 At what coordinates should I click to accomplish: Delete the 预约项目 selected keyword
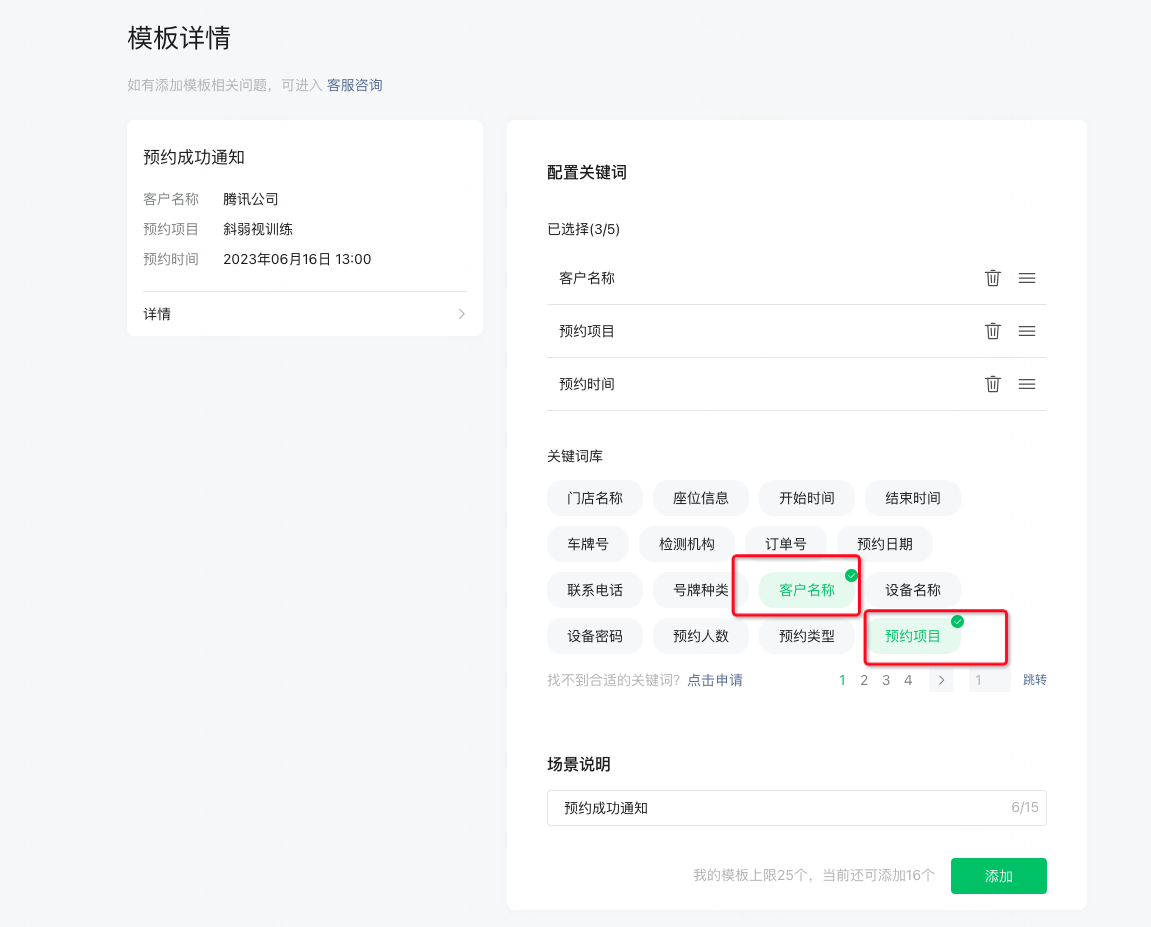(x=992, y=331)
